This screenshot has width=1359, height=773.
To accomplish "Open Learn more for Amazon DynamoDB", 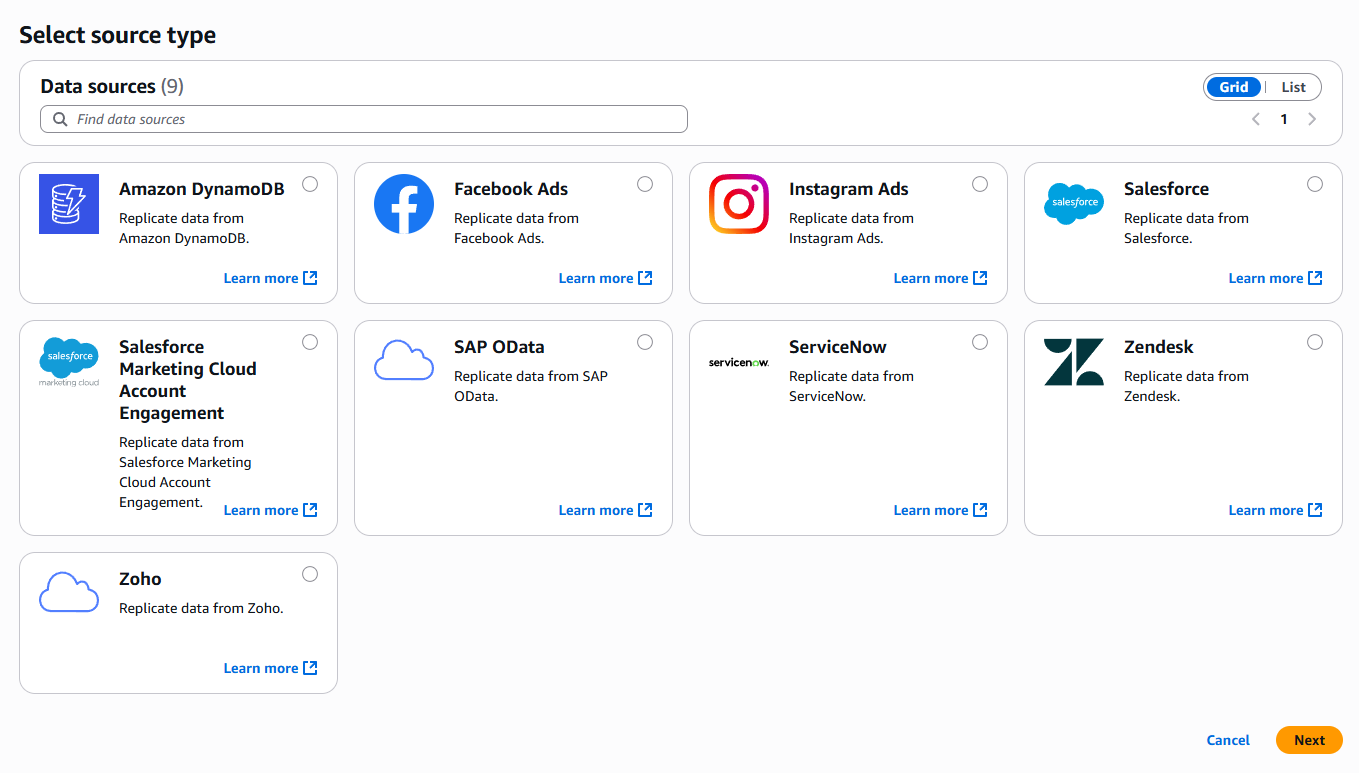I will tap(270, 278).
